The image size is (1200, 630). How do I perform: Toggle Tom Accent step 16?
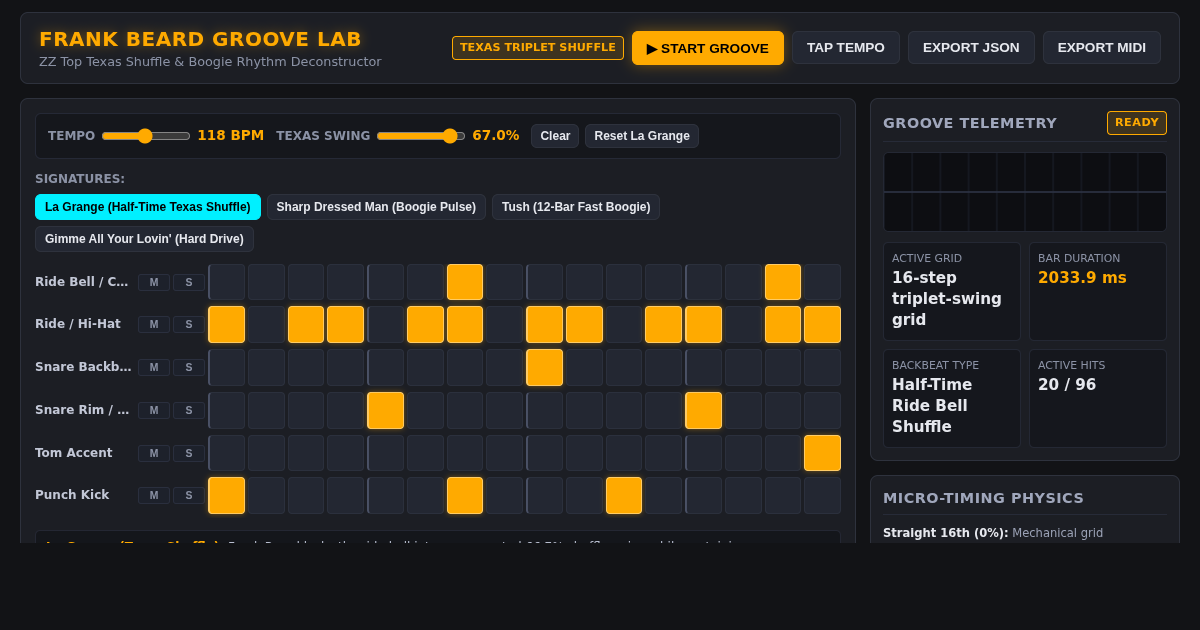click(823, 453)
